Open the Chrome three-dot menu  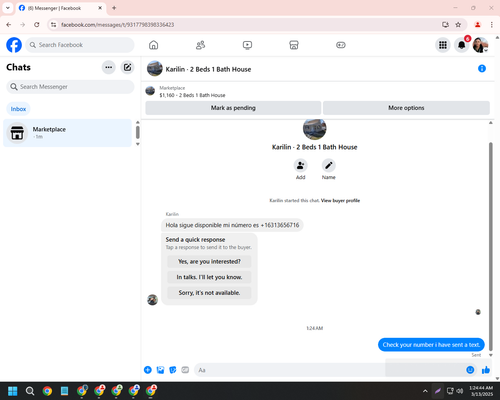coord(491,25)
